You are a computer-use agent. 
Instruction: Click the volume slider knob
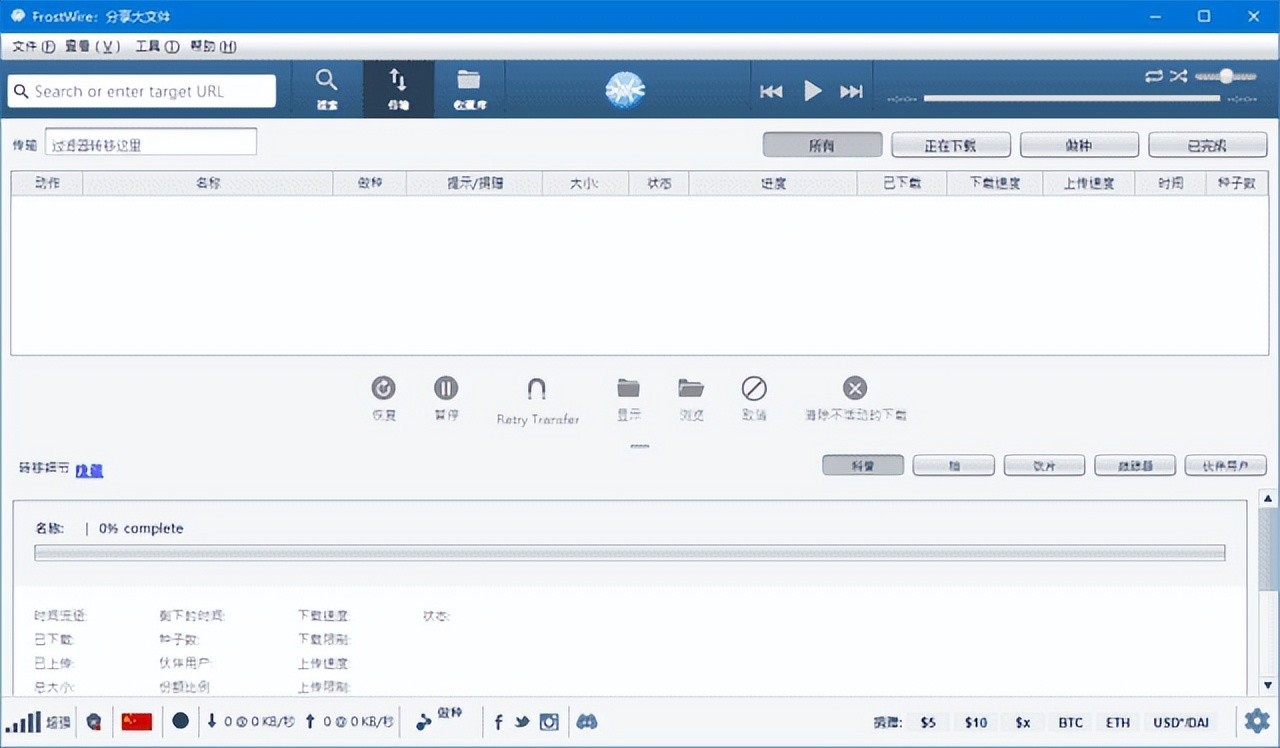1225,76
